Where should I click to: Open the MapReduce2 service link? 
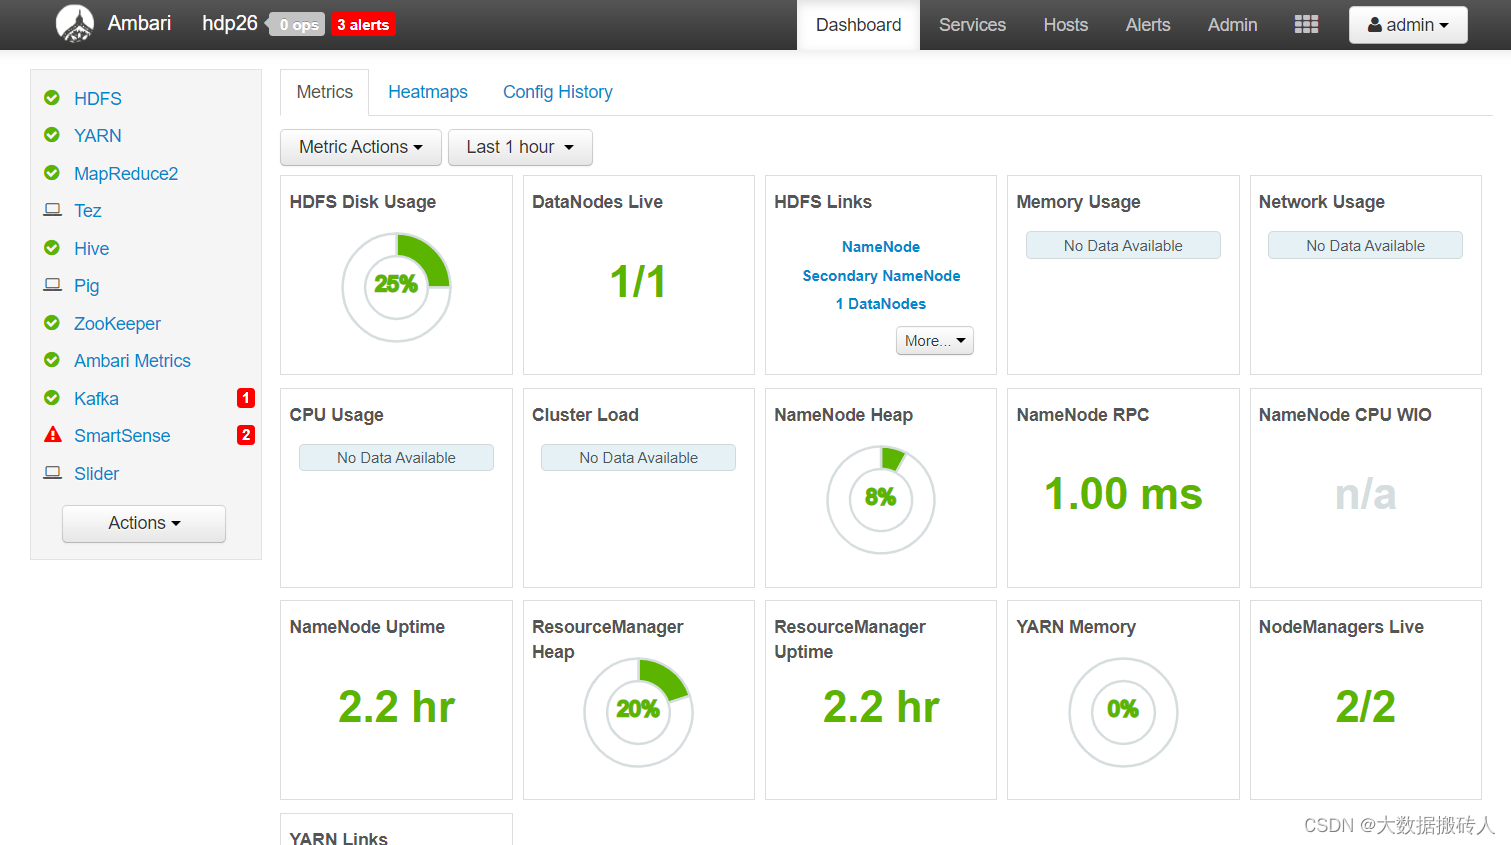[126, 174]
